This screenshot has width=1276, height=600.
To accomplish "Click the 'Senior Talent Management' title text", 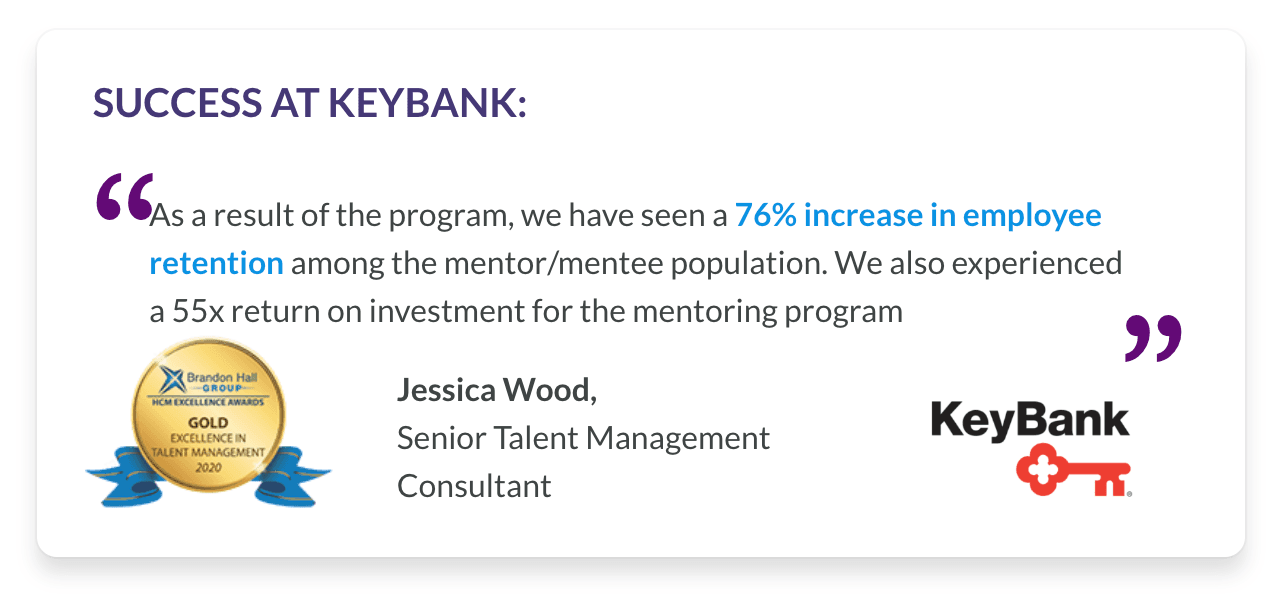I will (x=583, y=437).
